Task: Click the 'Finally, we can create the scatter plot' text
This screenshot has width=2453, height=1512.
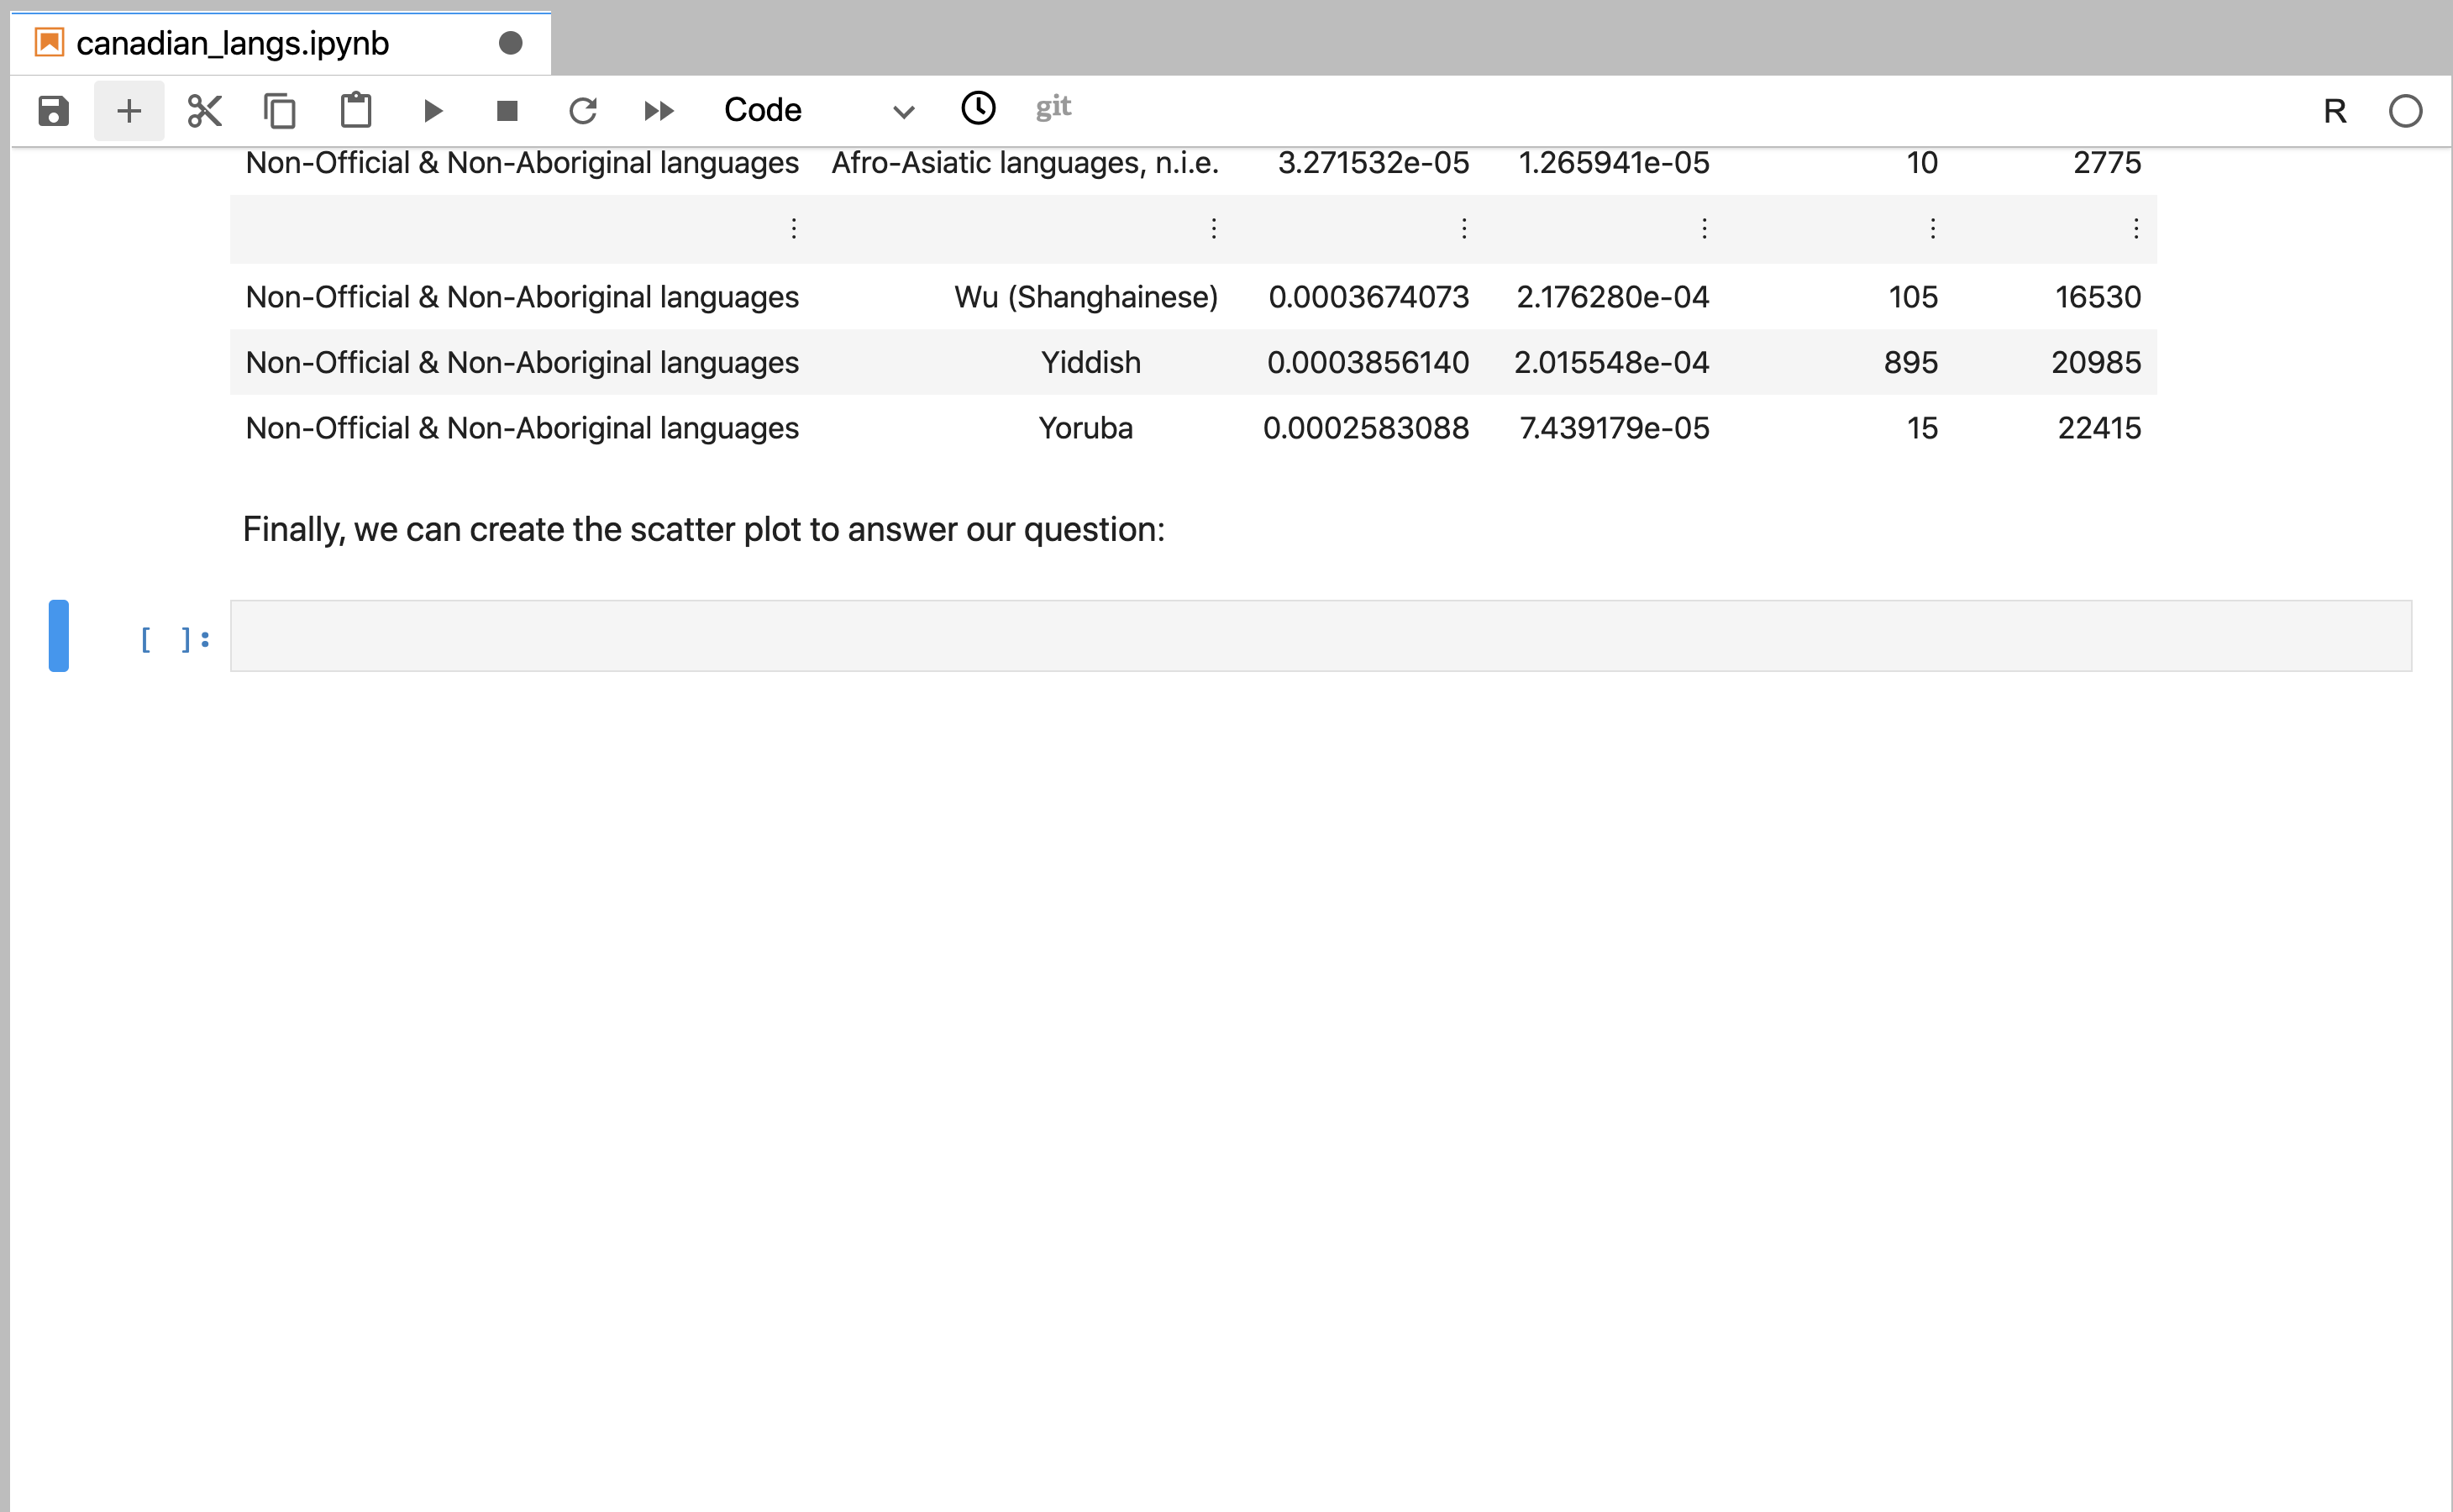Action: pos(703,529)
